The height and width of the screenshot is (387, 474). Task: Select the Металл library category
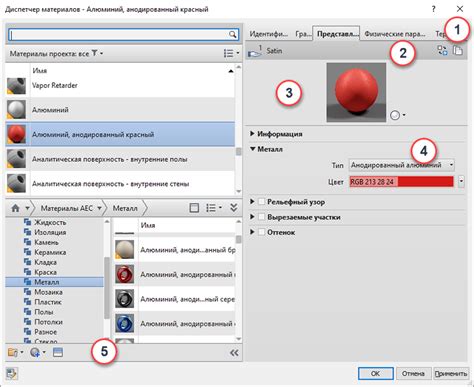[55, 282]
